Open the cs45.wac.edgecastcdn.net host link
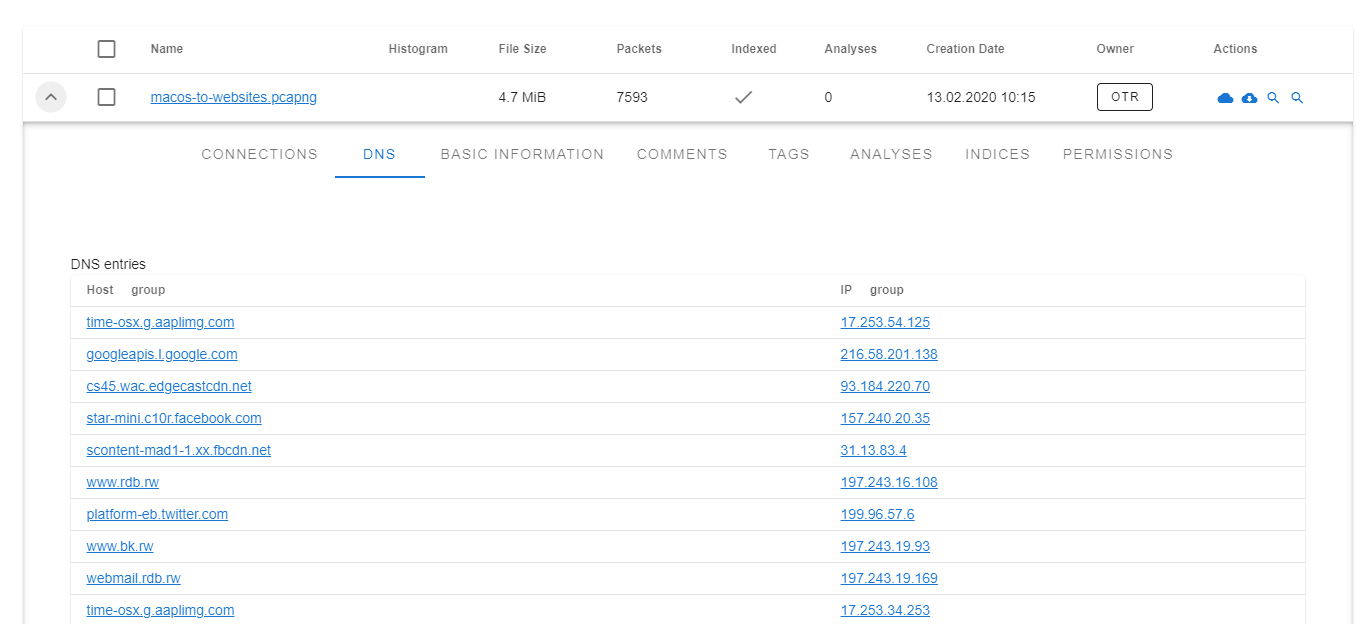 click(x=169, y=387)
